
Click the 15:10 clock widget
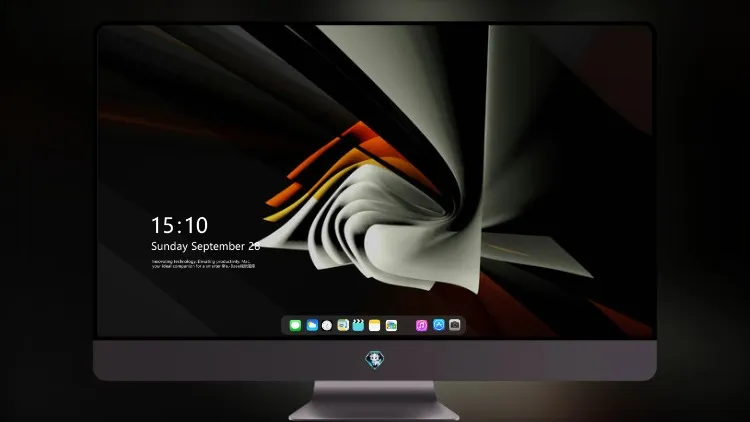coord(179,225)
